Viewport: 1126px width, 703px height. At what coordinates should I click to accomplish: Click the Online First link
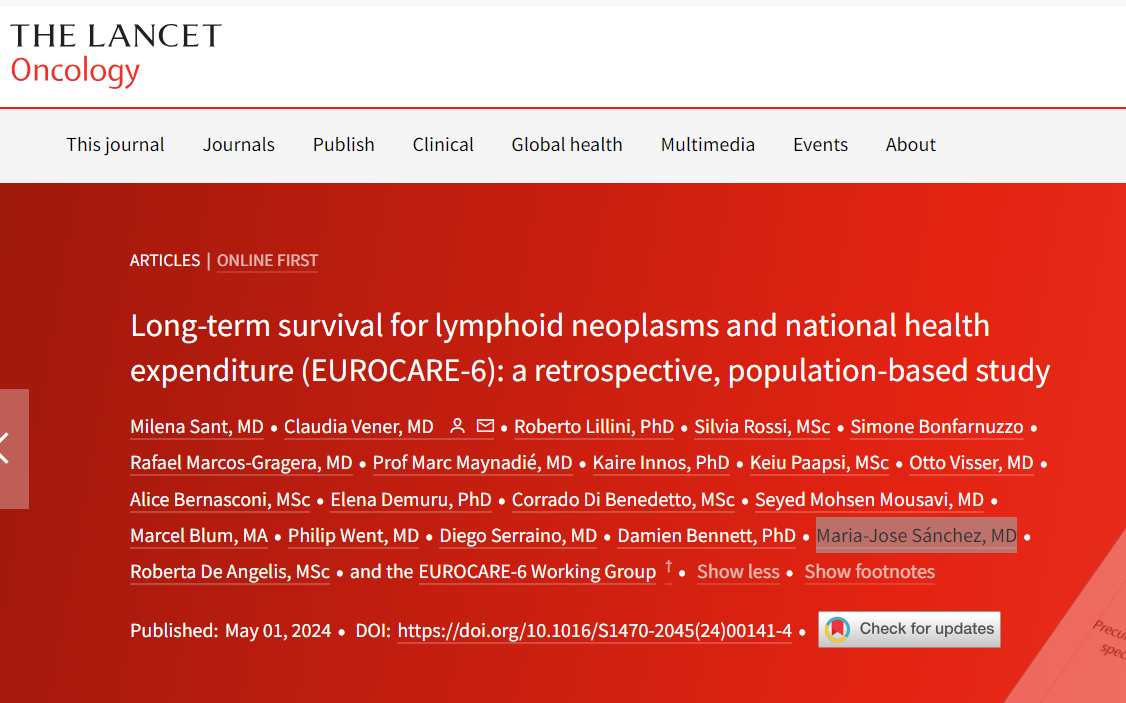click(x=267, y=260)
